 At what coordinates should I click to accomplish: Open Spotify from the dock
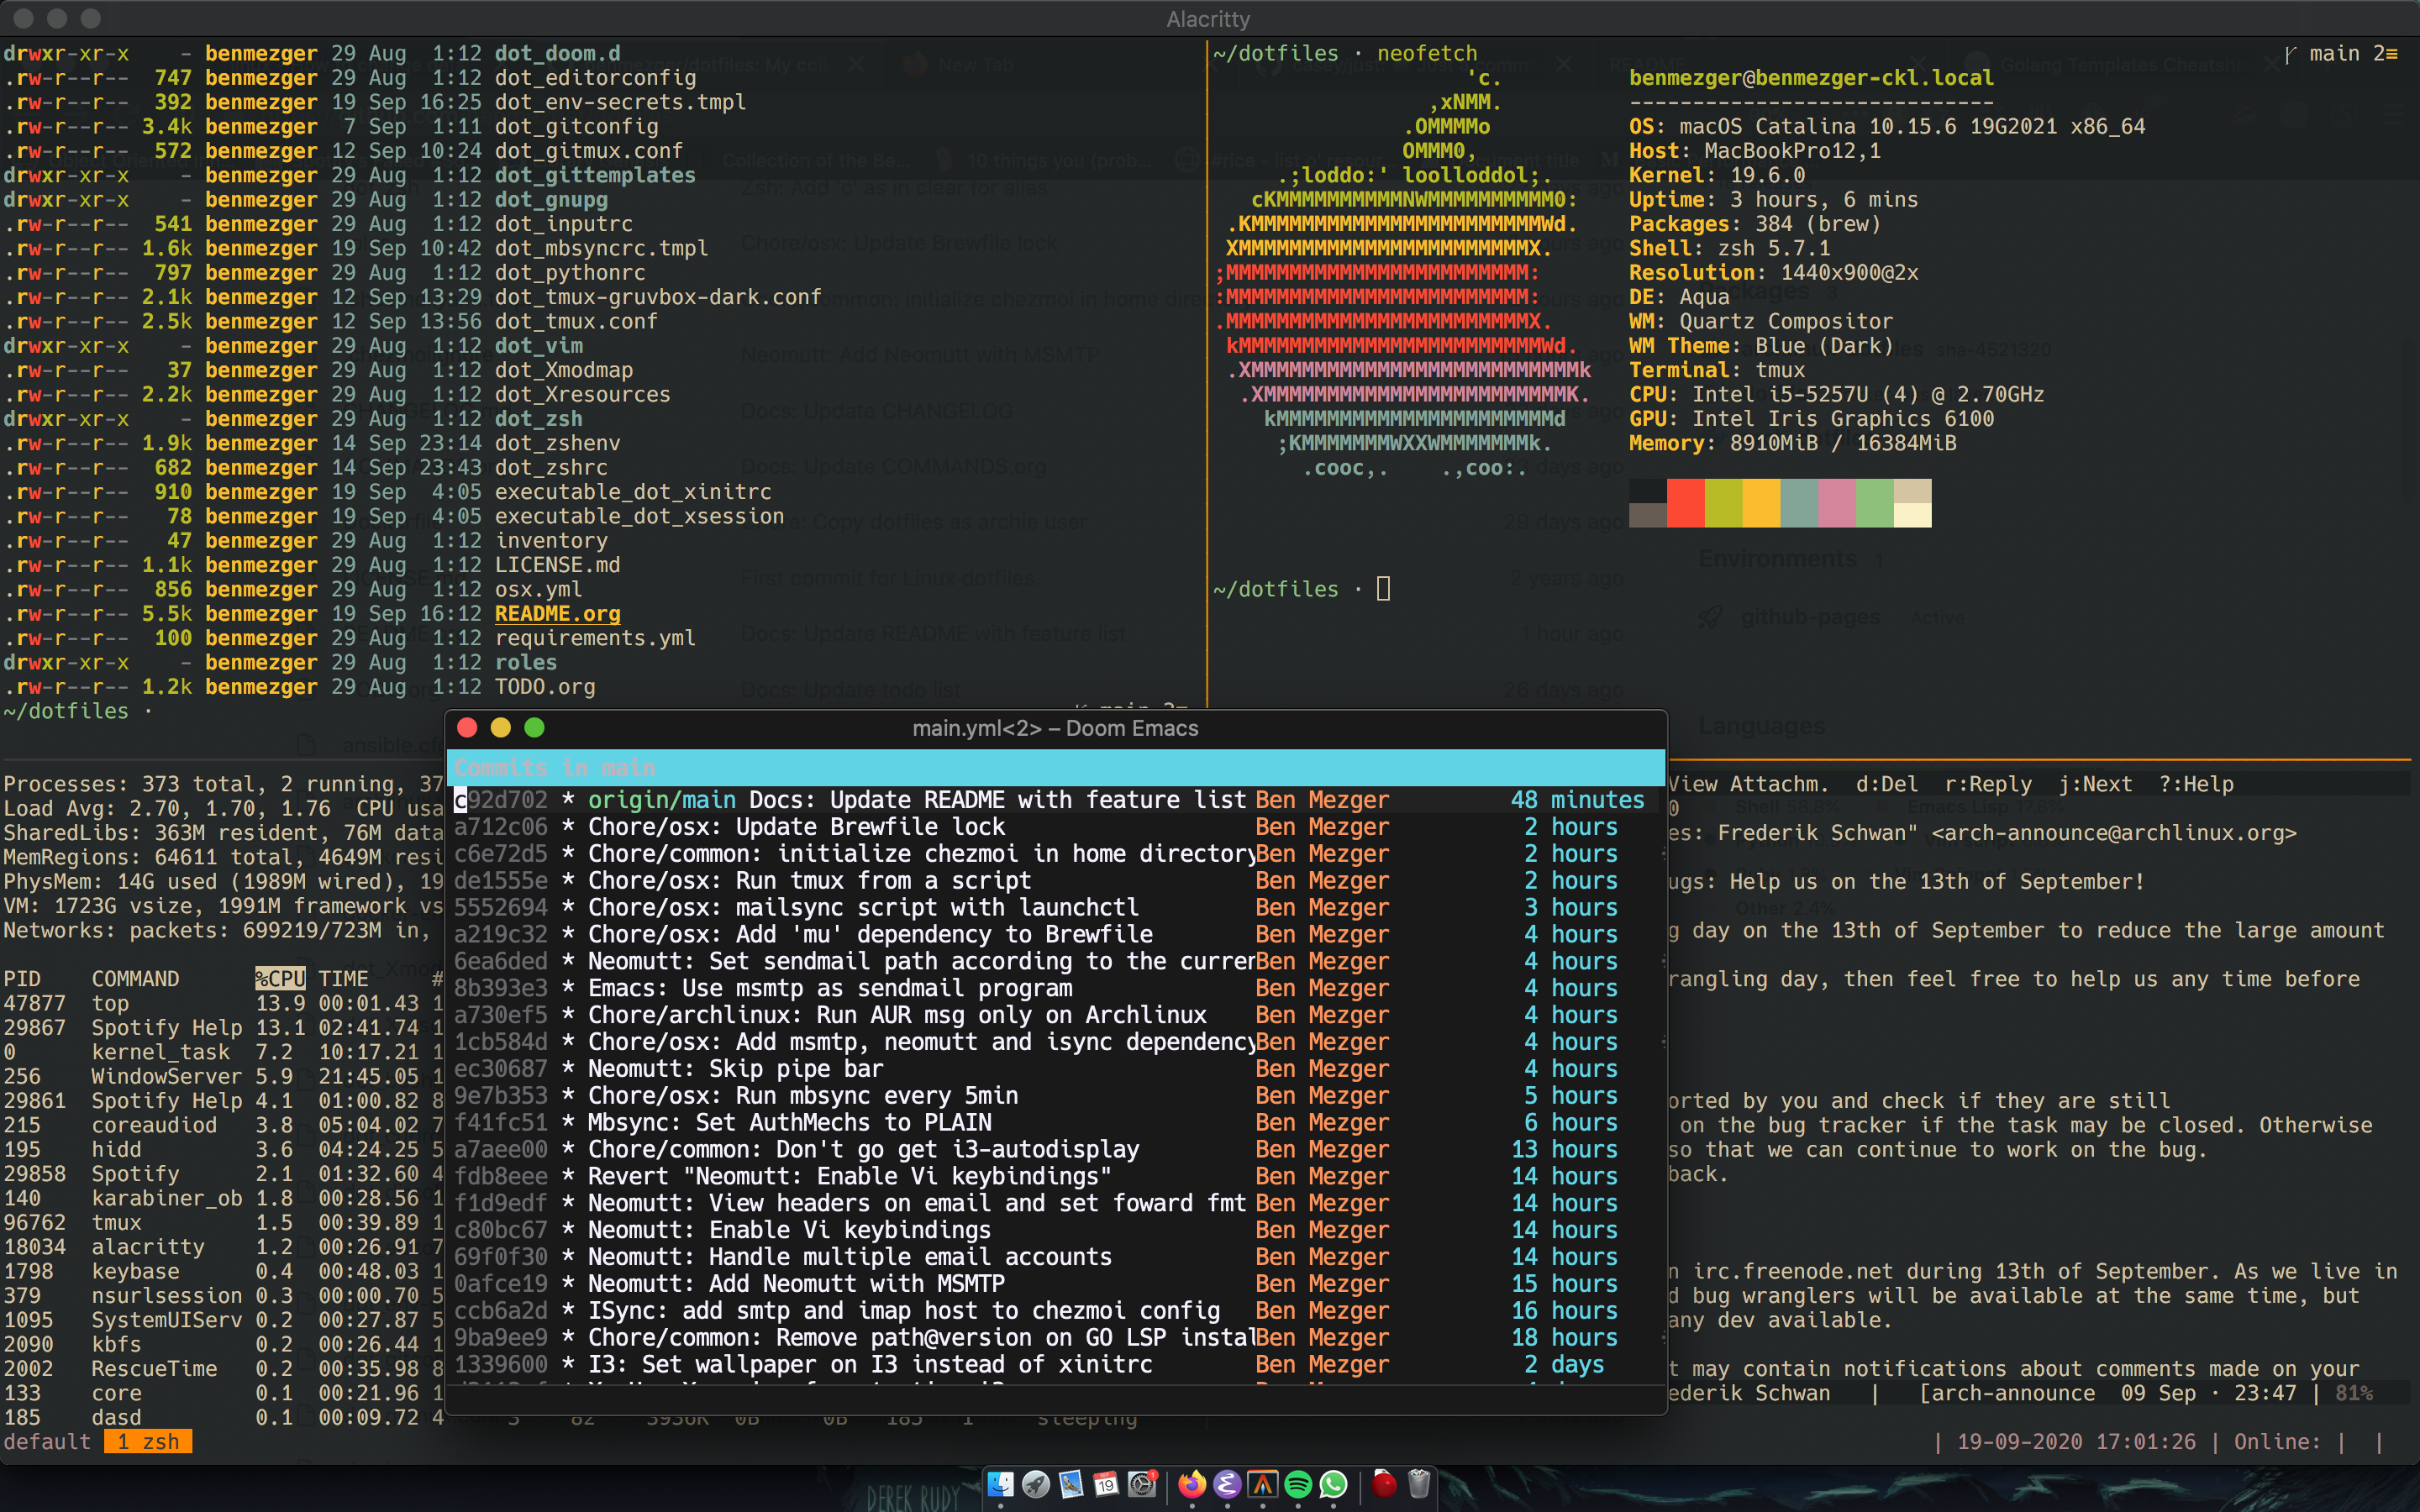1298,1485
